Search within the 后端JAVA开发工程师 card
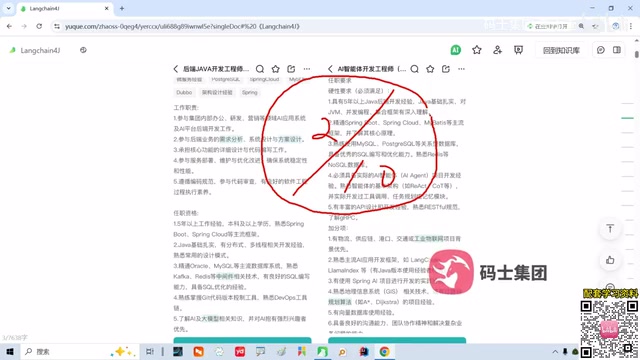The width and height of the screenshot is (640, 360). (260, 69)
